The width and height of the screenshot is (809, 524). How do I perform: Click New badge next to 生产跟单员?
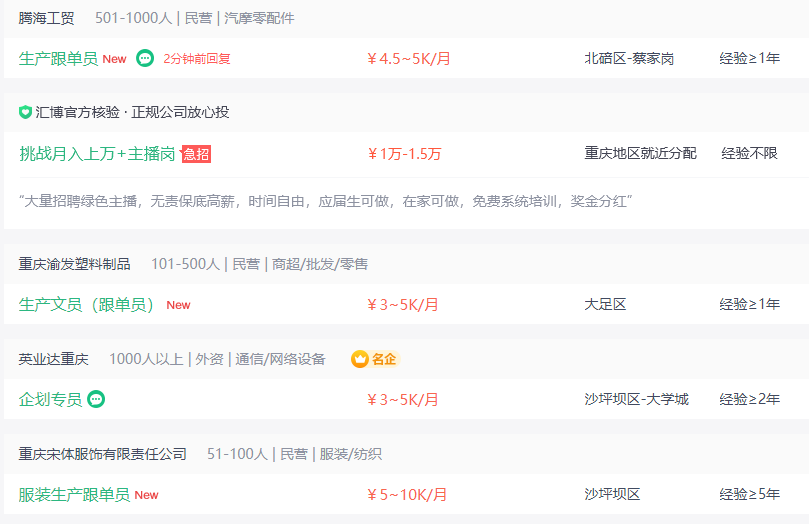click(114, 59)
